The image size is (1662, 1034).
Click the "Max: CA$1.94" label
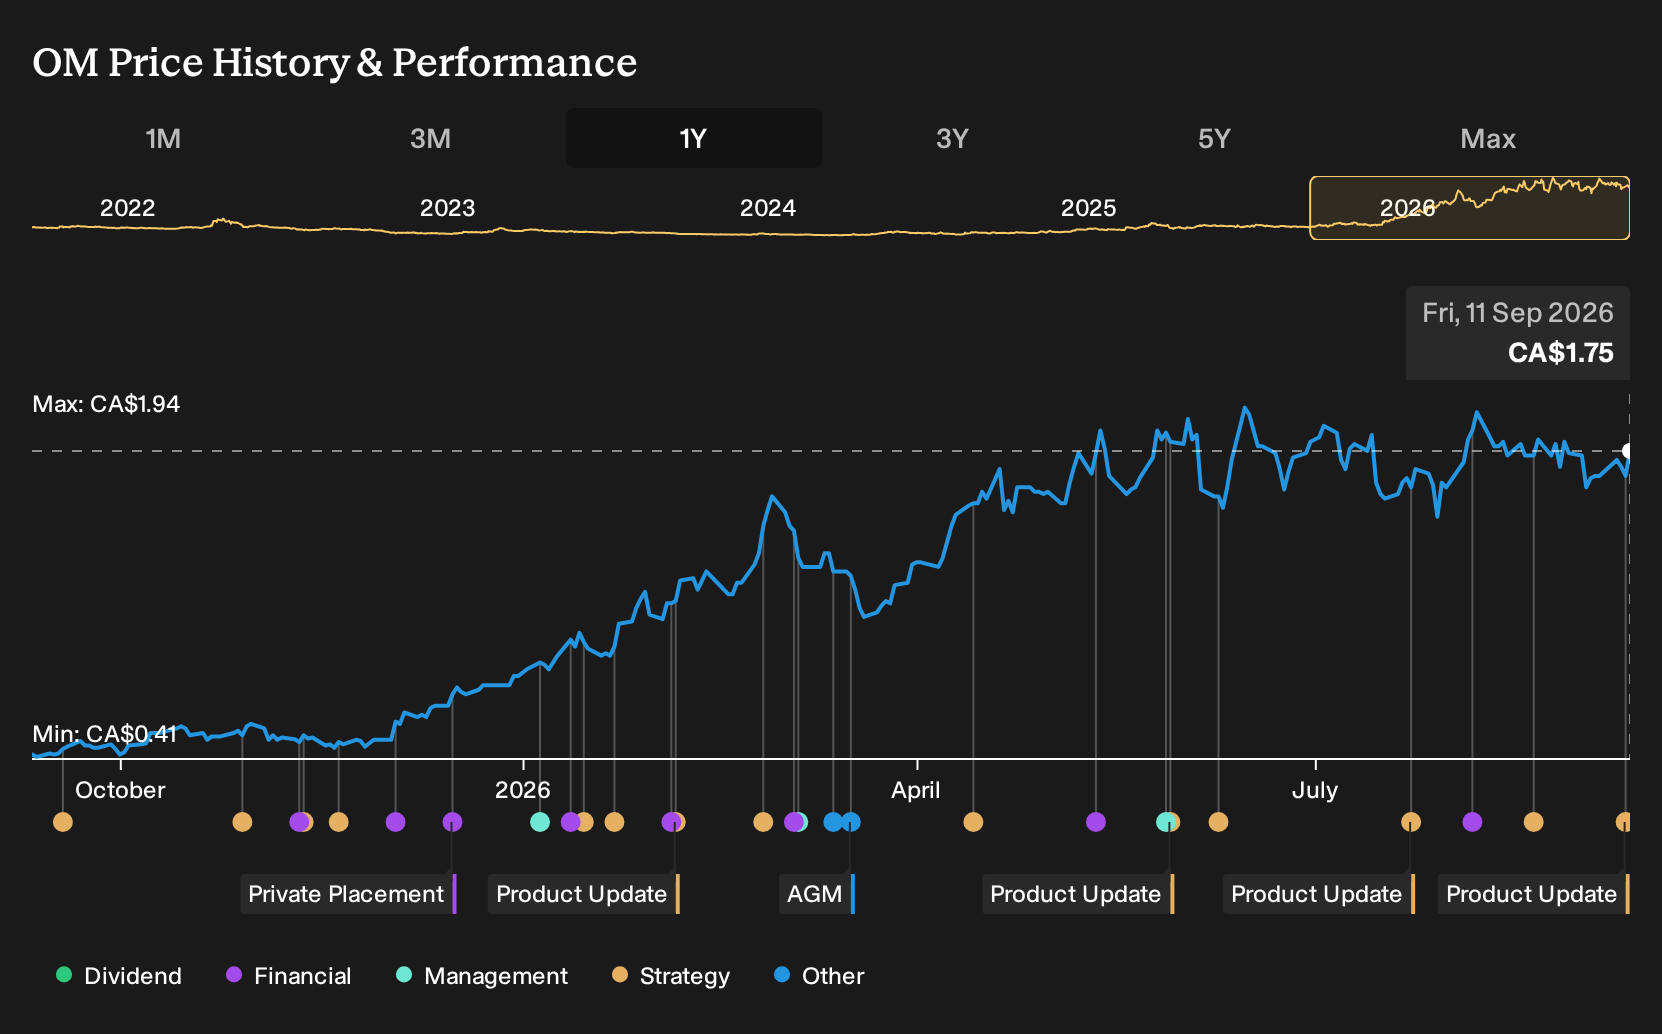[x=106, y=404]
